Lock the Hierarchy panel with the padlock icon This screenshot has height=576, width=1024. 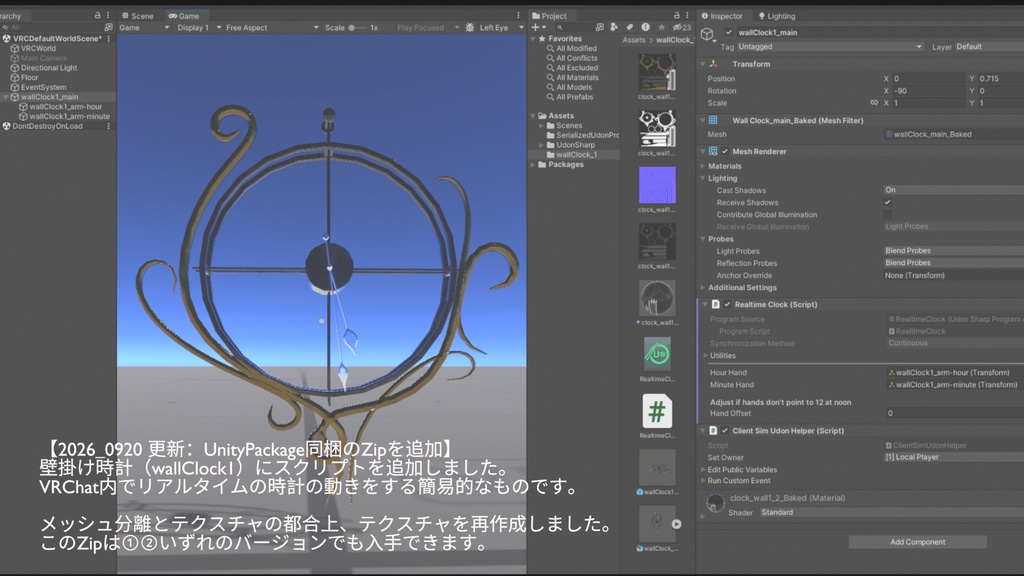97,15
